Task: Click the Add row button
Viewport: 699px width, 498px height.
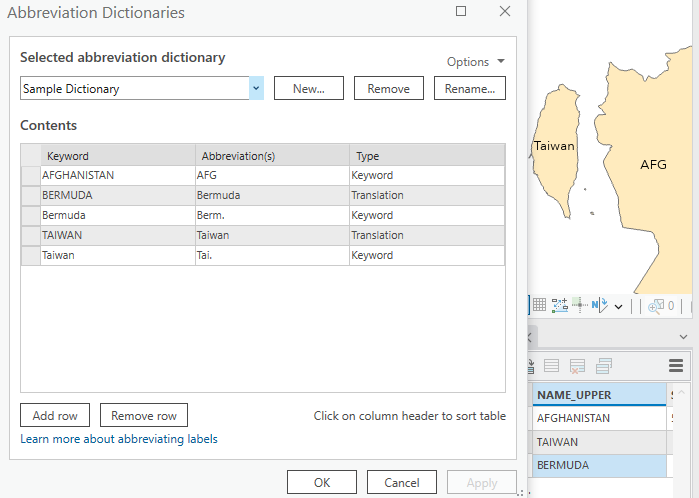Action: pyautogui.click(x=55, y=416)
